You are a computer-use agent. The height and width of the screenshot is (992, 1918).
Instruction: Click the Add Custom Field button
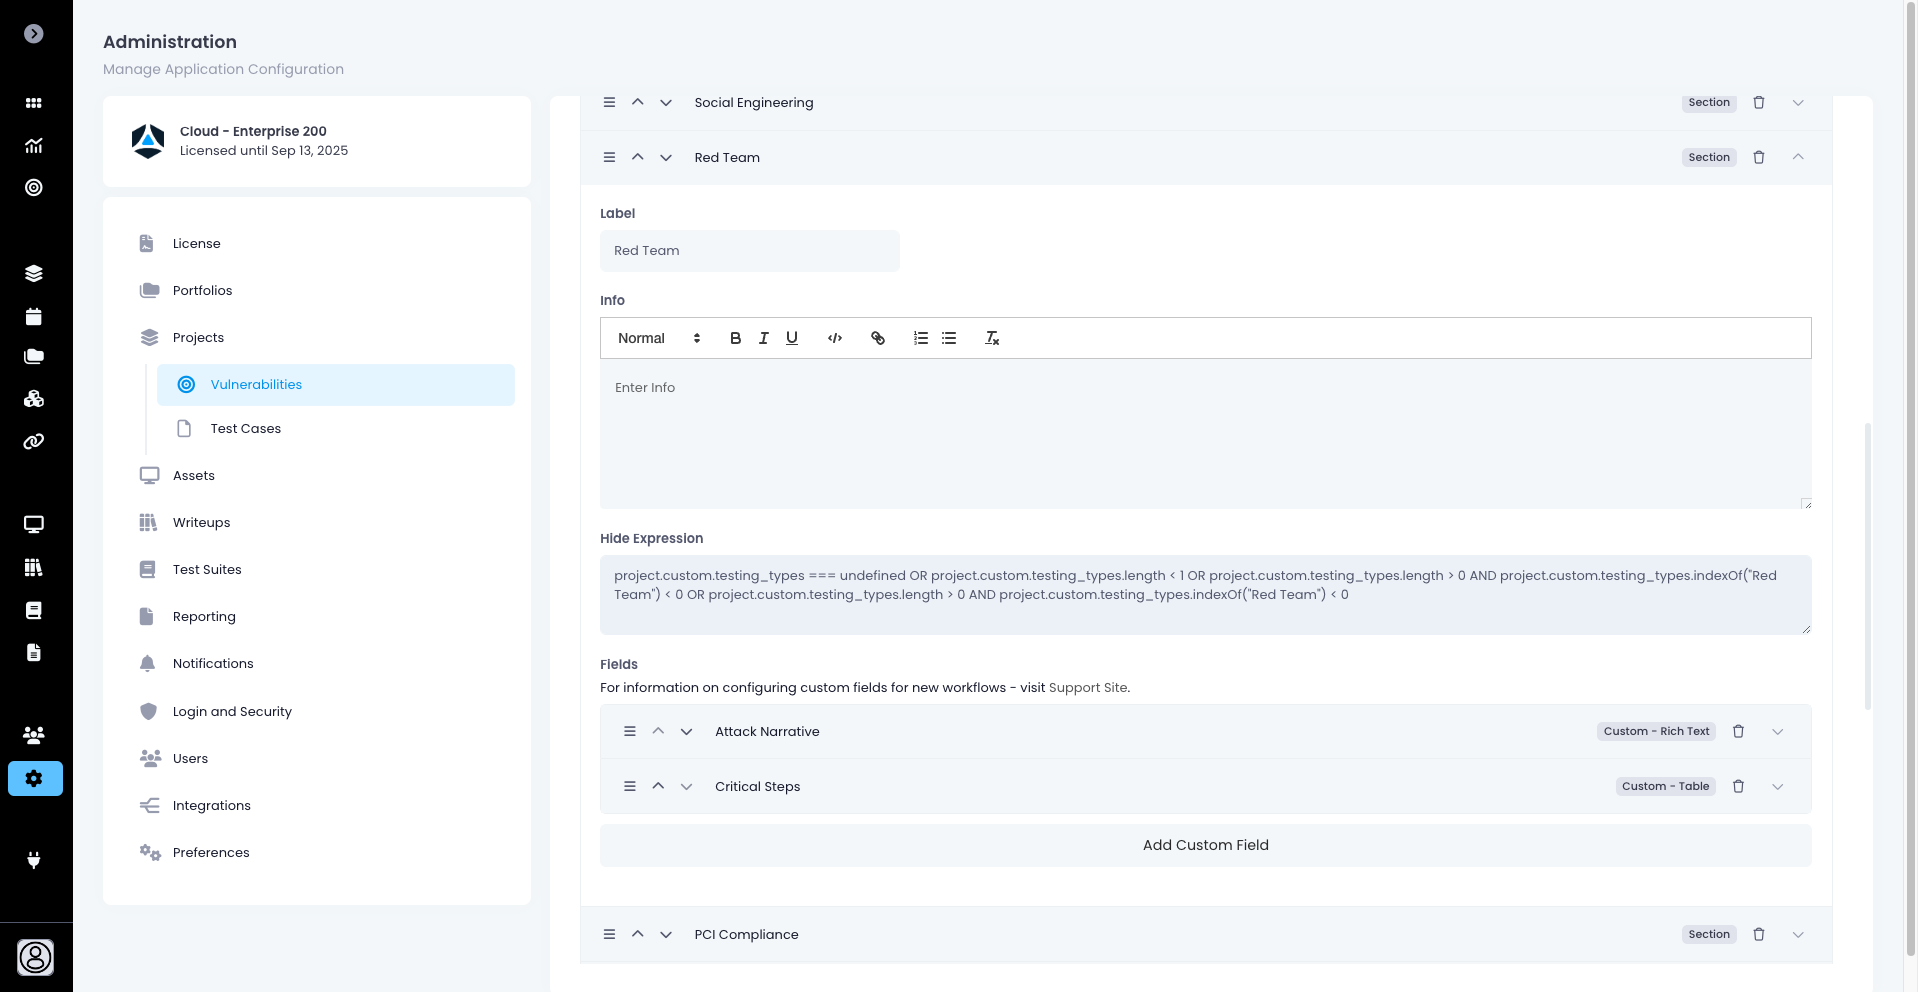click(1205, 845)
